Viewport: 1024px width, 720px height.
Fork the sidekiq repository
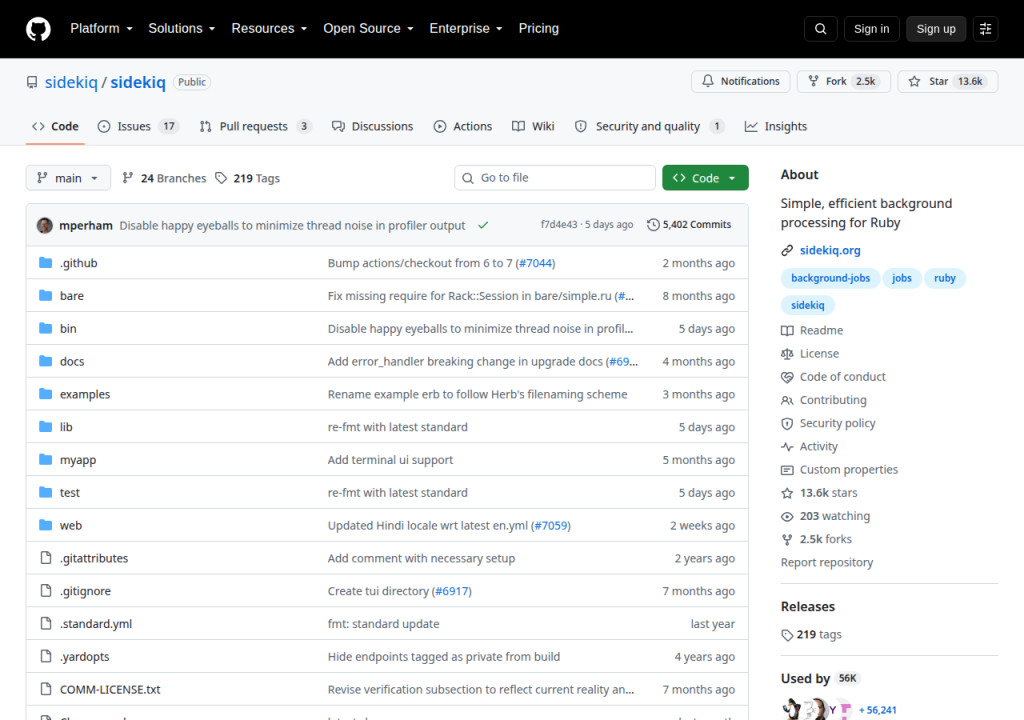[x=844, y=81]
